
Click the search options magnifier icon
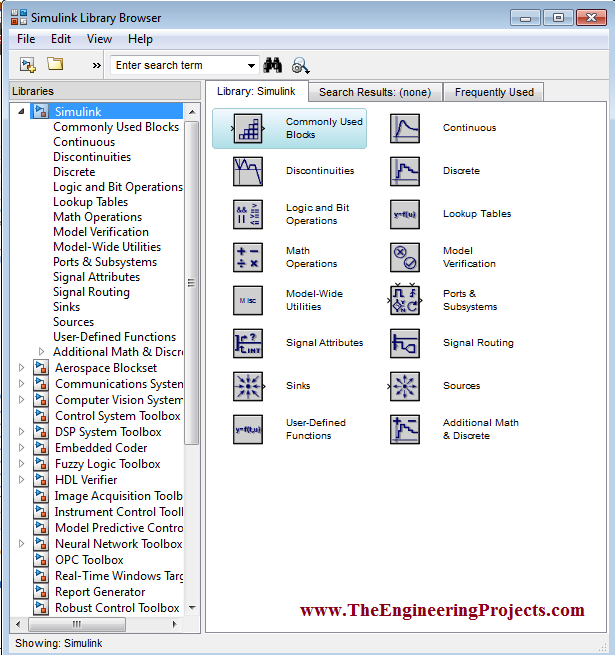pyautogui.click(x=300, y=66)
